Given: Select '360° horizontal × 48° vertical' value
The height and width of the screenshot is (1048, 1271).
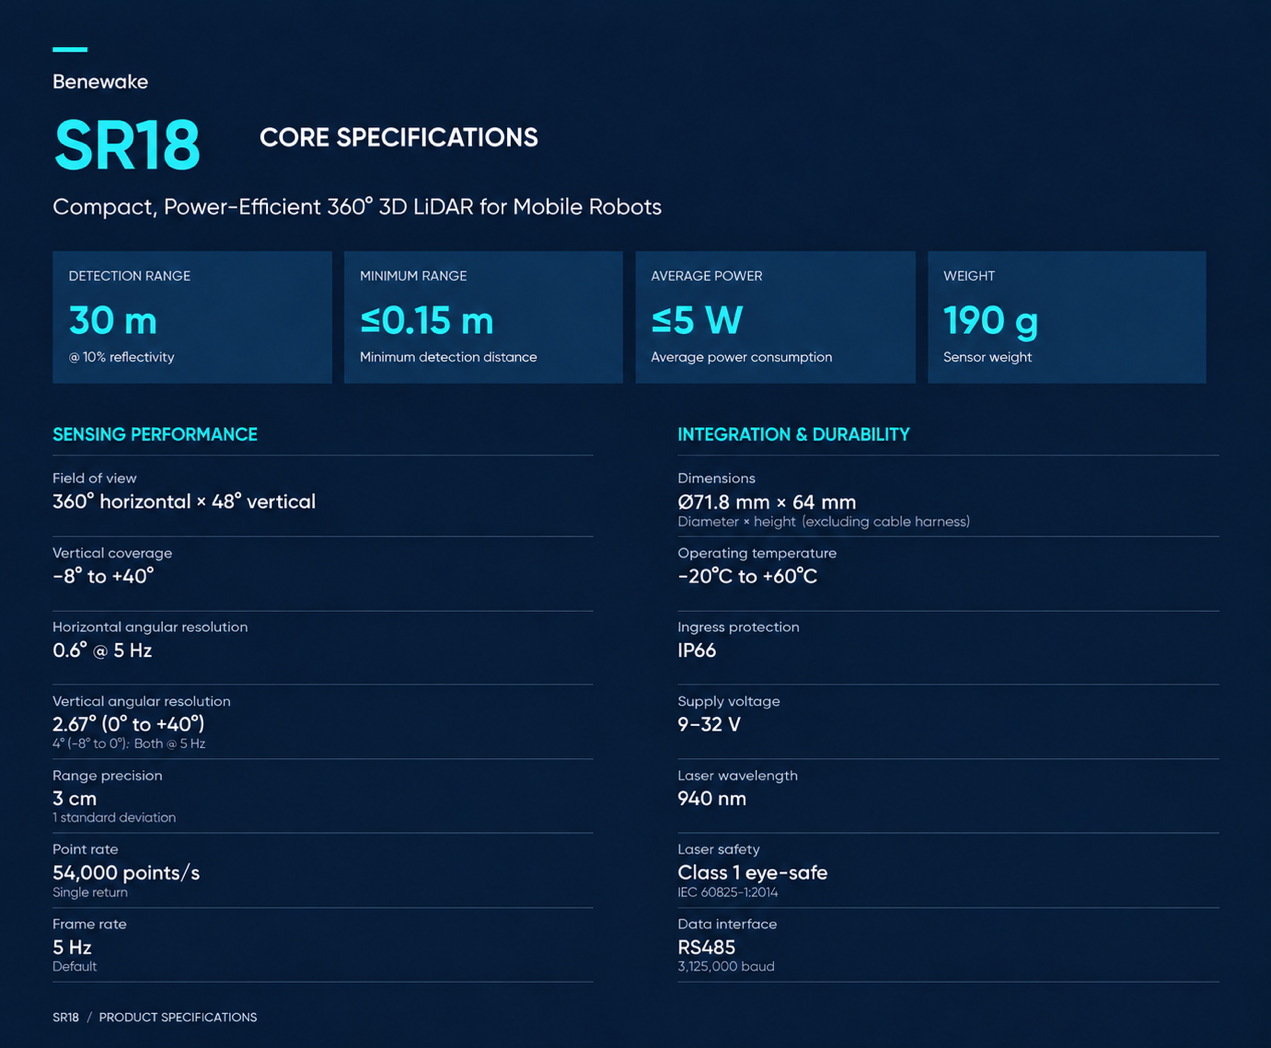Looking at the screenshot, I should [184, 502].
